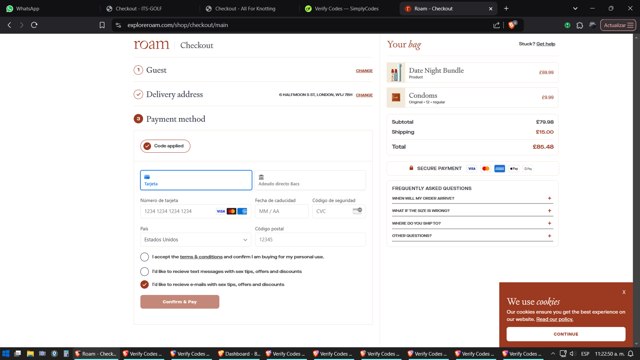Expand Other questions FAQ item
Viewport: 640px width, 360px height.
472,236
